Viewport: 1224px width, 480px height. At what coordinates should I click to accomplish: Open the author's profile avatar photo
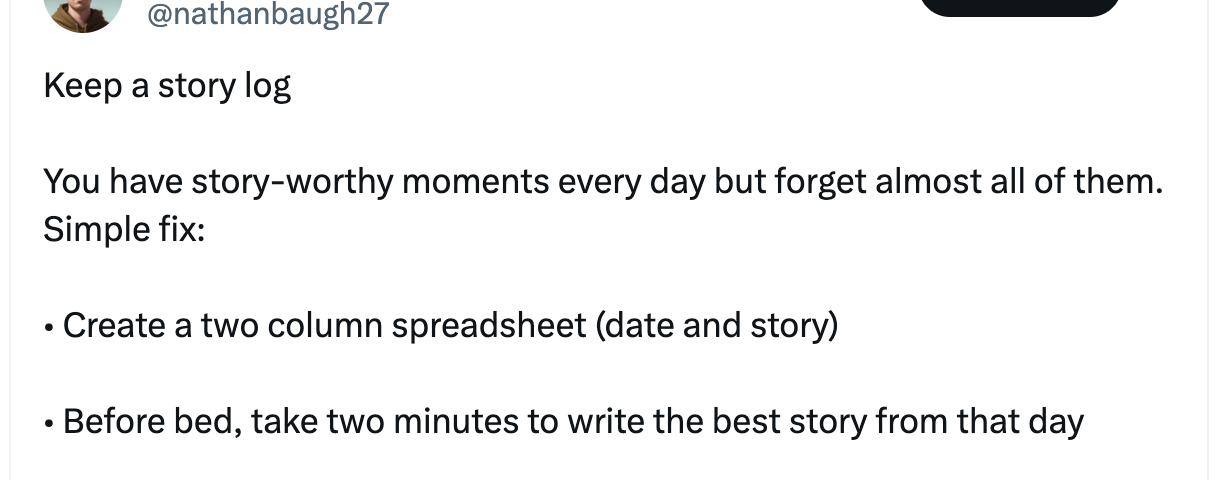click(84, 12)
